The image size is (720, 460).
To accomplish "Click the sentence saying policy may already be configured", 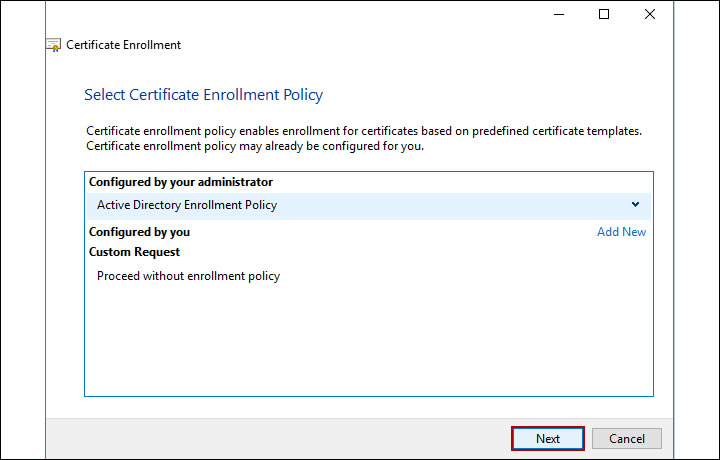I will (x=255, y=146).
